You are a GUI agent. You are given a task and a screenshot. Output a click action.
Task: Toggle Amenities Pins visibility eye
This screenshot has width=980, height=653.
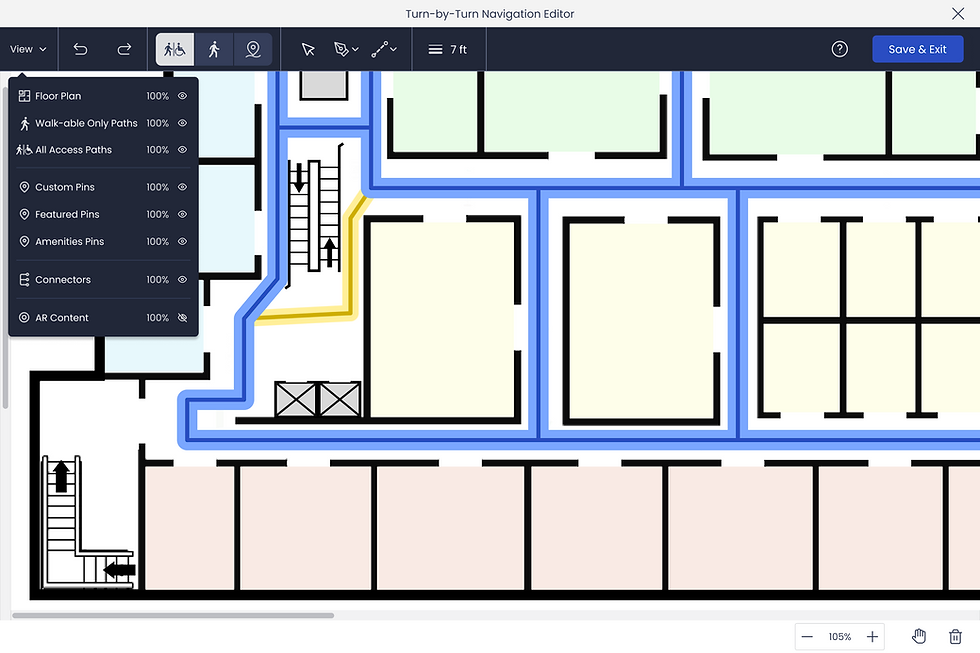tap(182, 241)
